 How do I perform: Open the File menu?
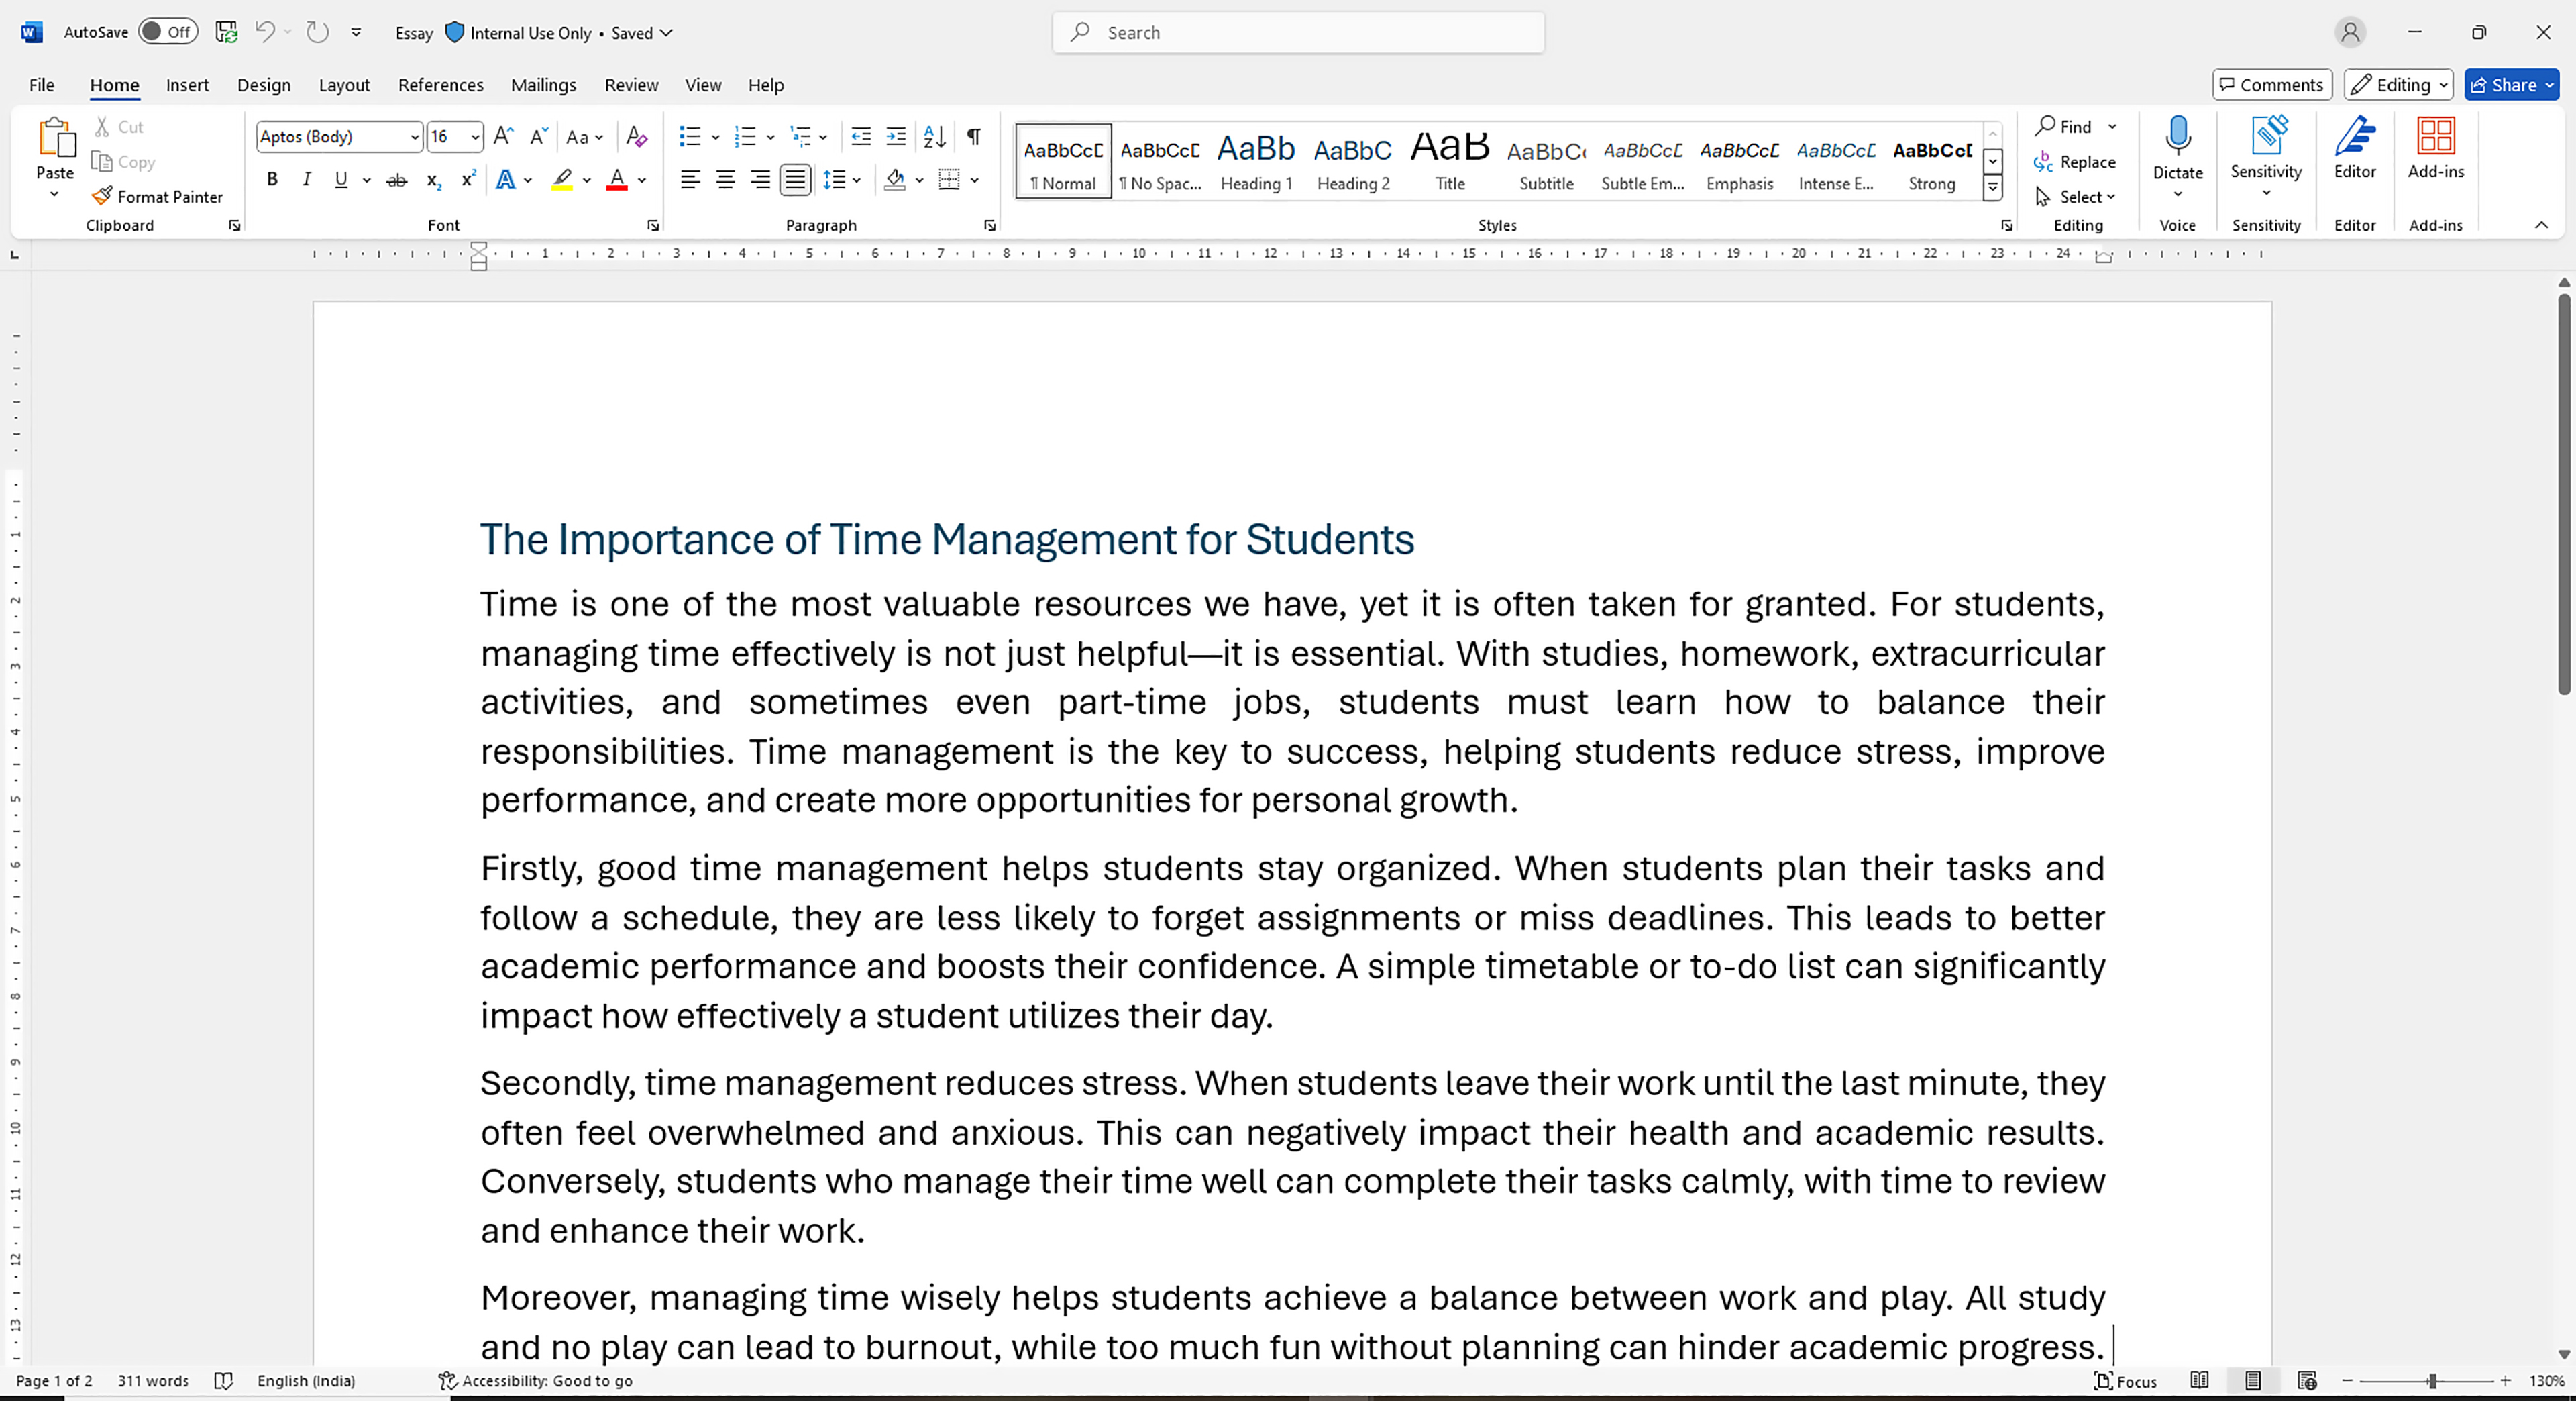tap(42, 85)
